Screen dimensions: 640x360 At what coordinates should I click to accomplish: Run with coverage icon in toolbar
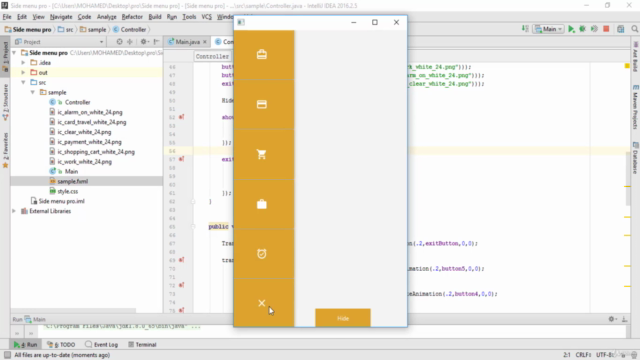tap(594, 29)
